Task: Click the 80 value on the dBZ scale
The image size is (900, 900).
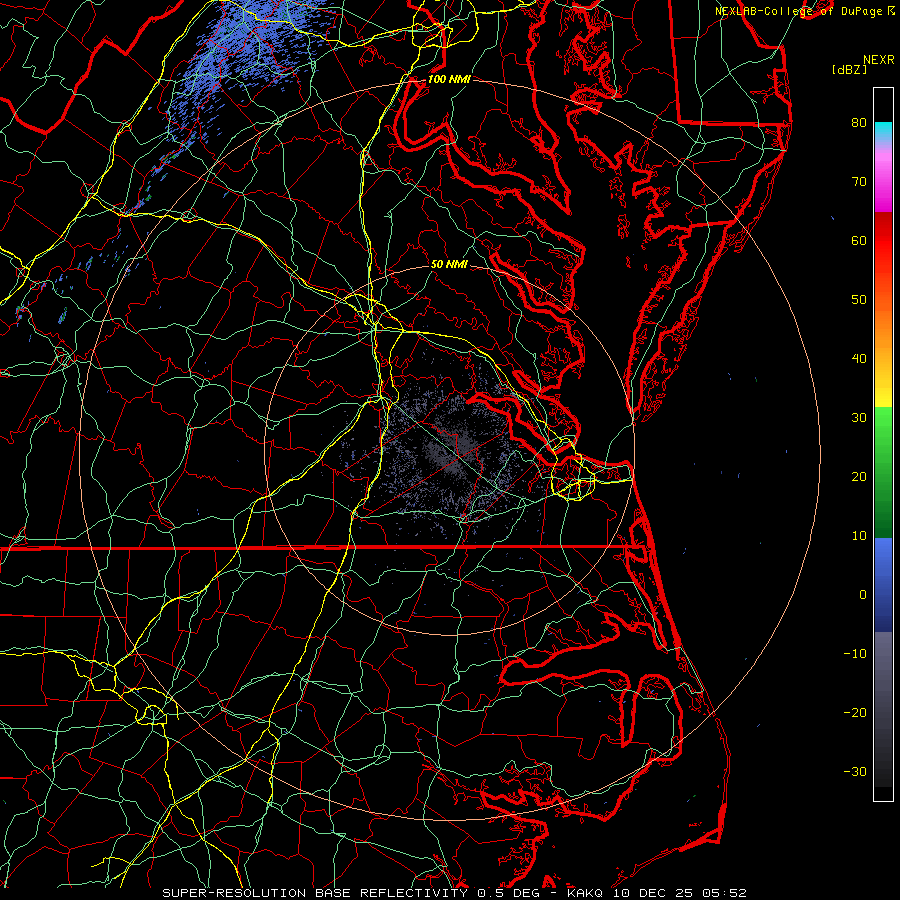Action: click(859, 122)
